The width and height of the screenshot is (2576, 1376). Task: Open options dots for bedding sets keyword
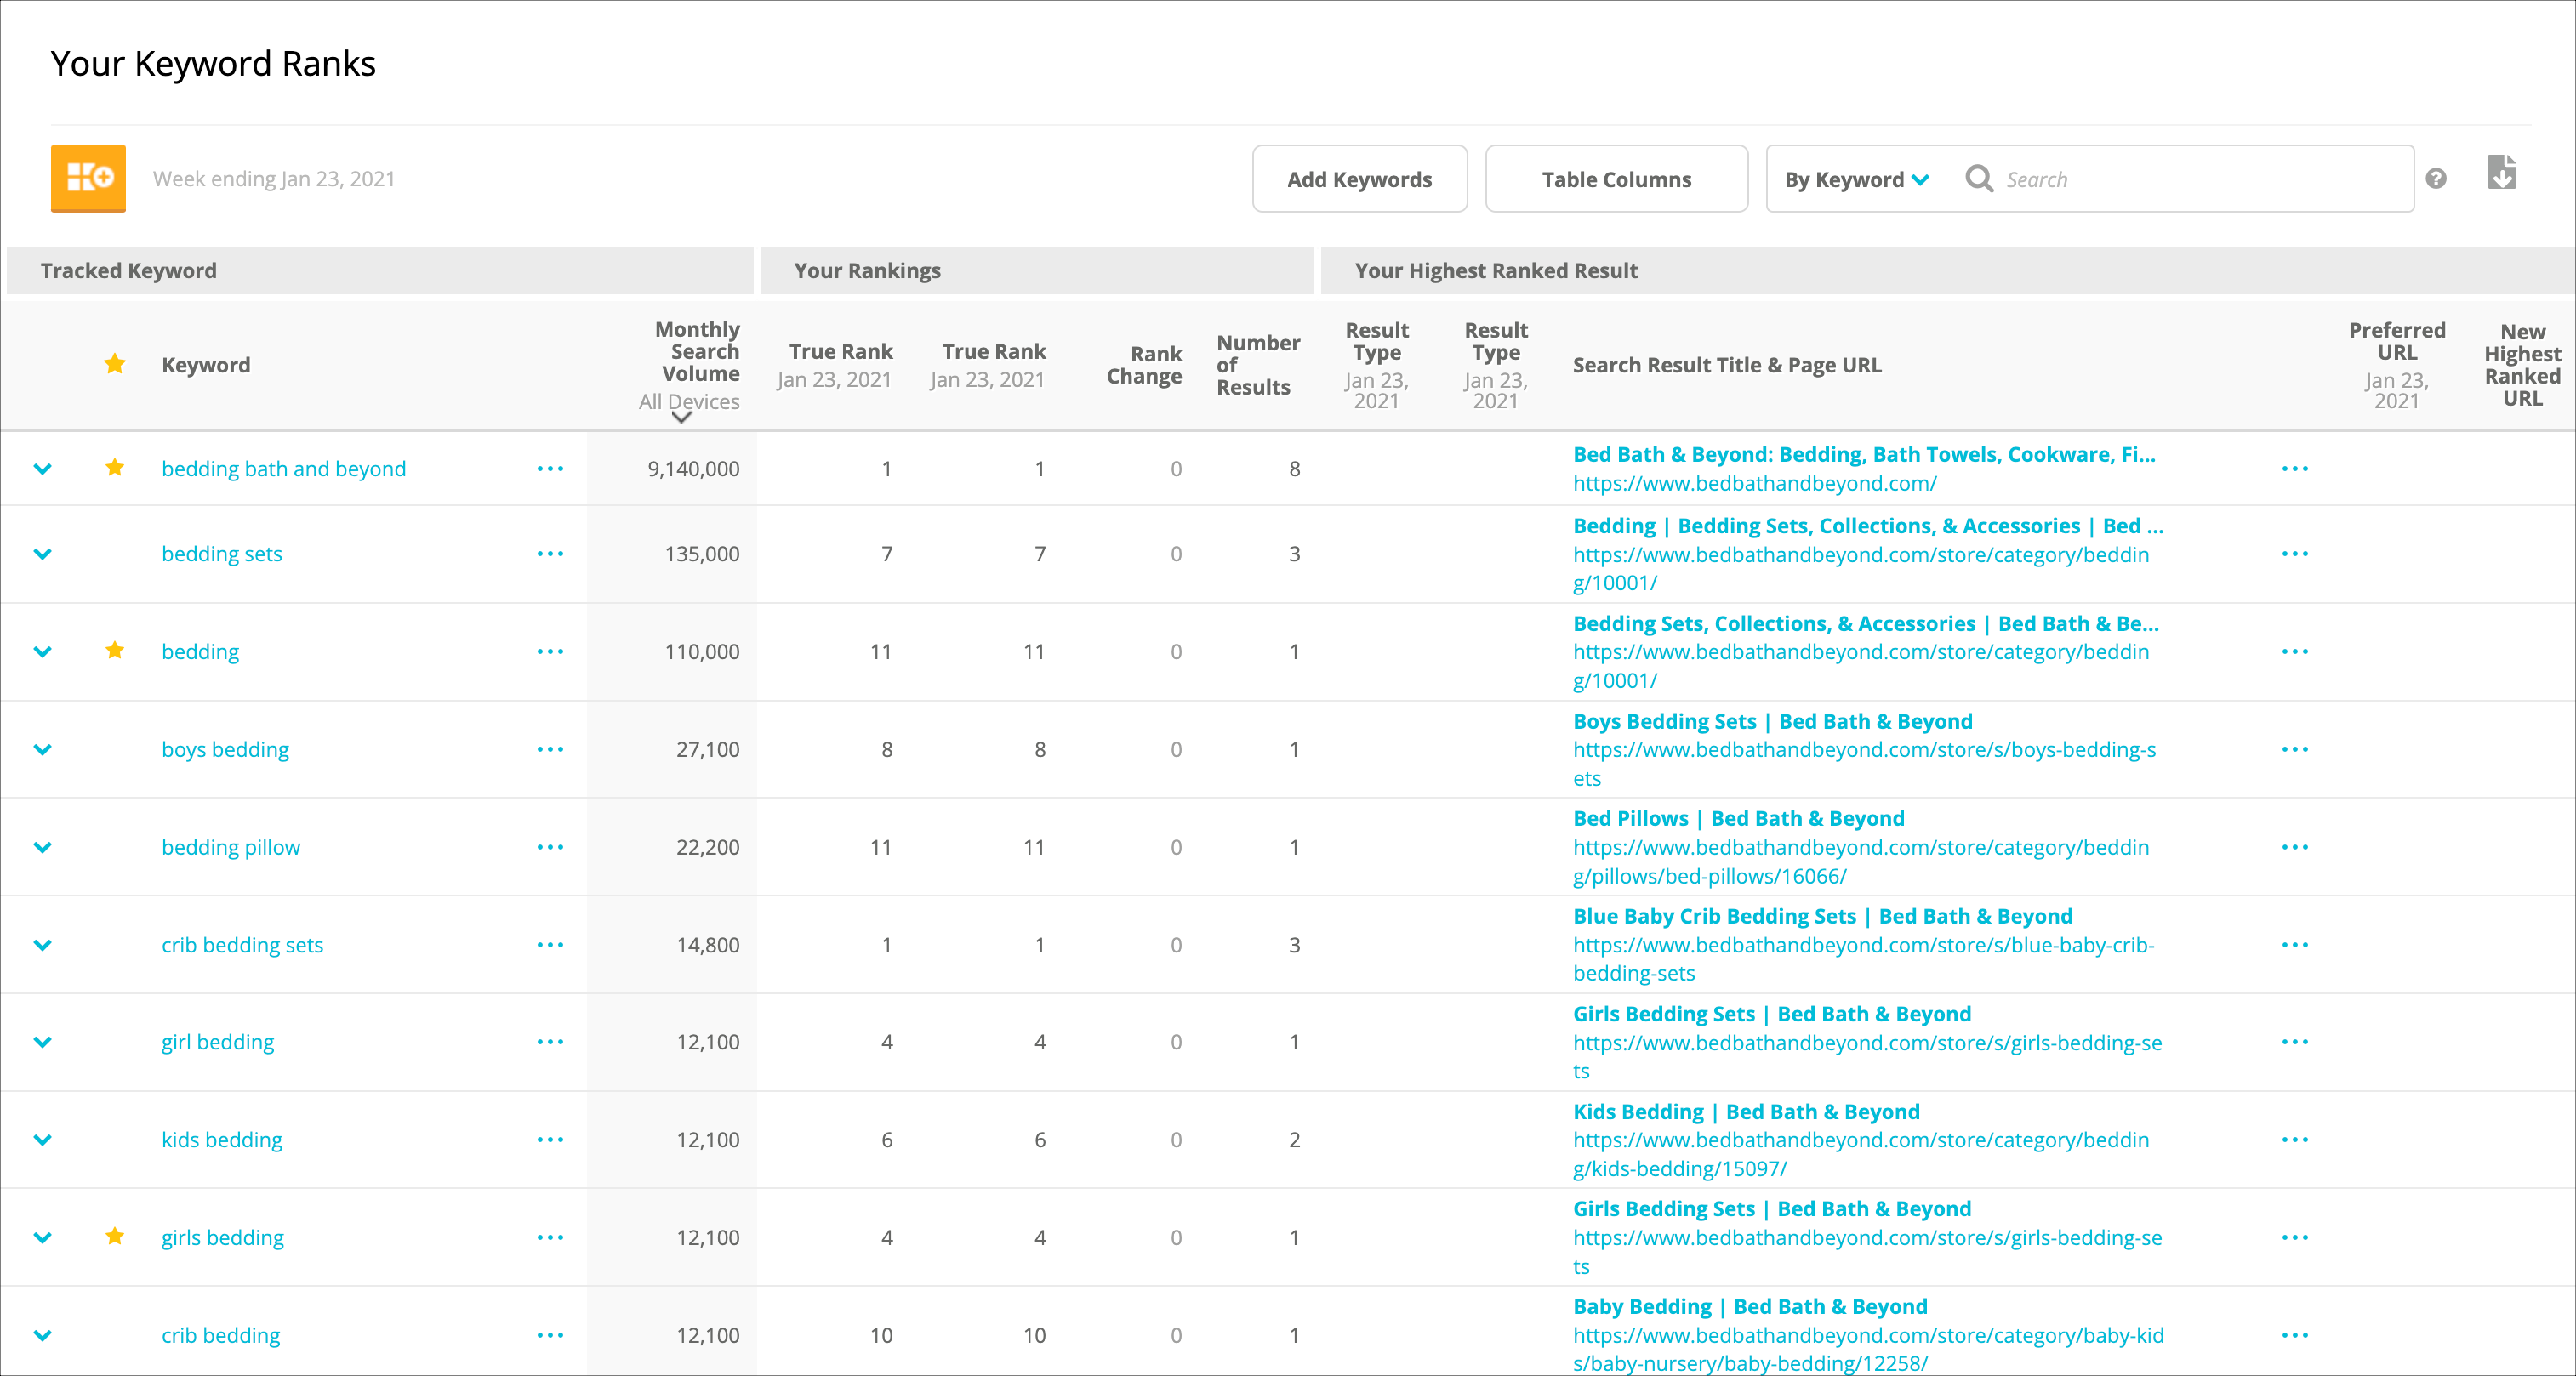[x=550, y=554]
